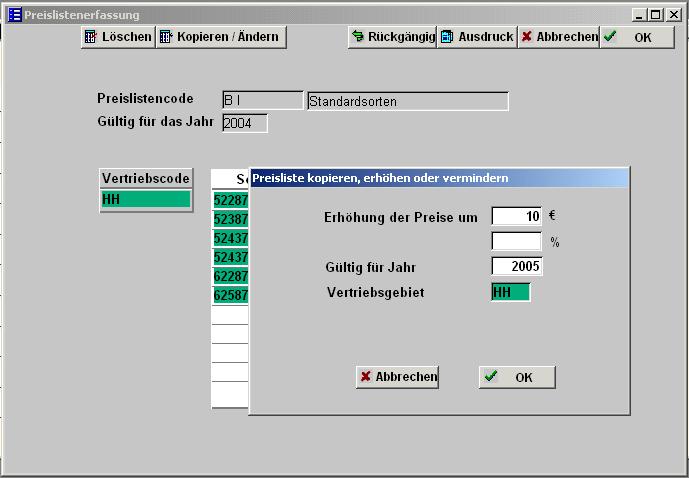Select table row starting with 52287
The height and width of the screenshot is (478, 689).
[x=230, y=200]
